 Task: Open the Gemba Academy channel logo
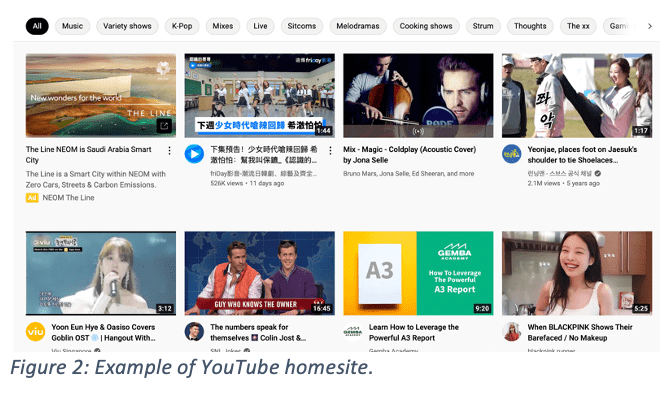[x=353, y=331]
